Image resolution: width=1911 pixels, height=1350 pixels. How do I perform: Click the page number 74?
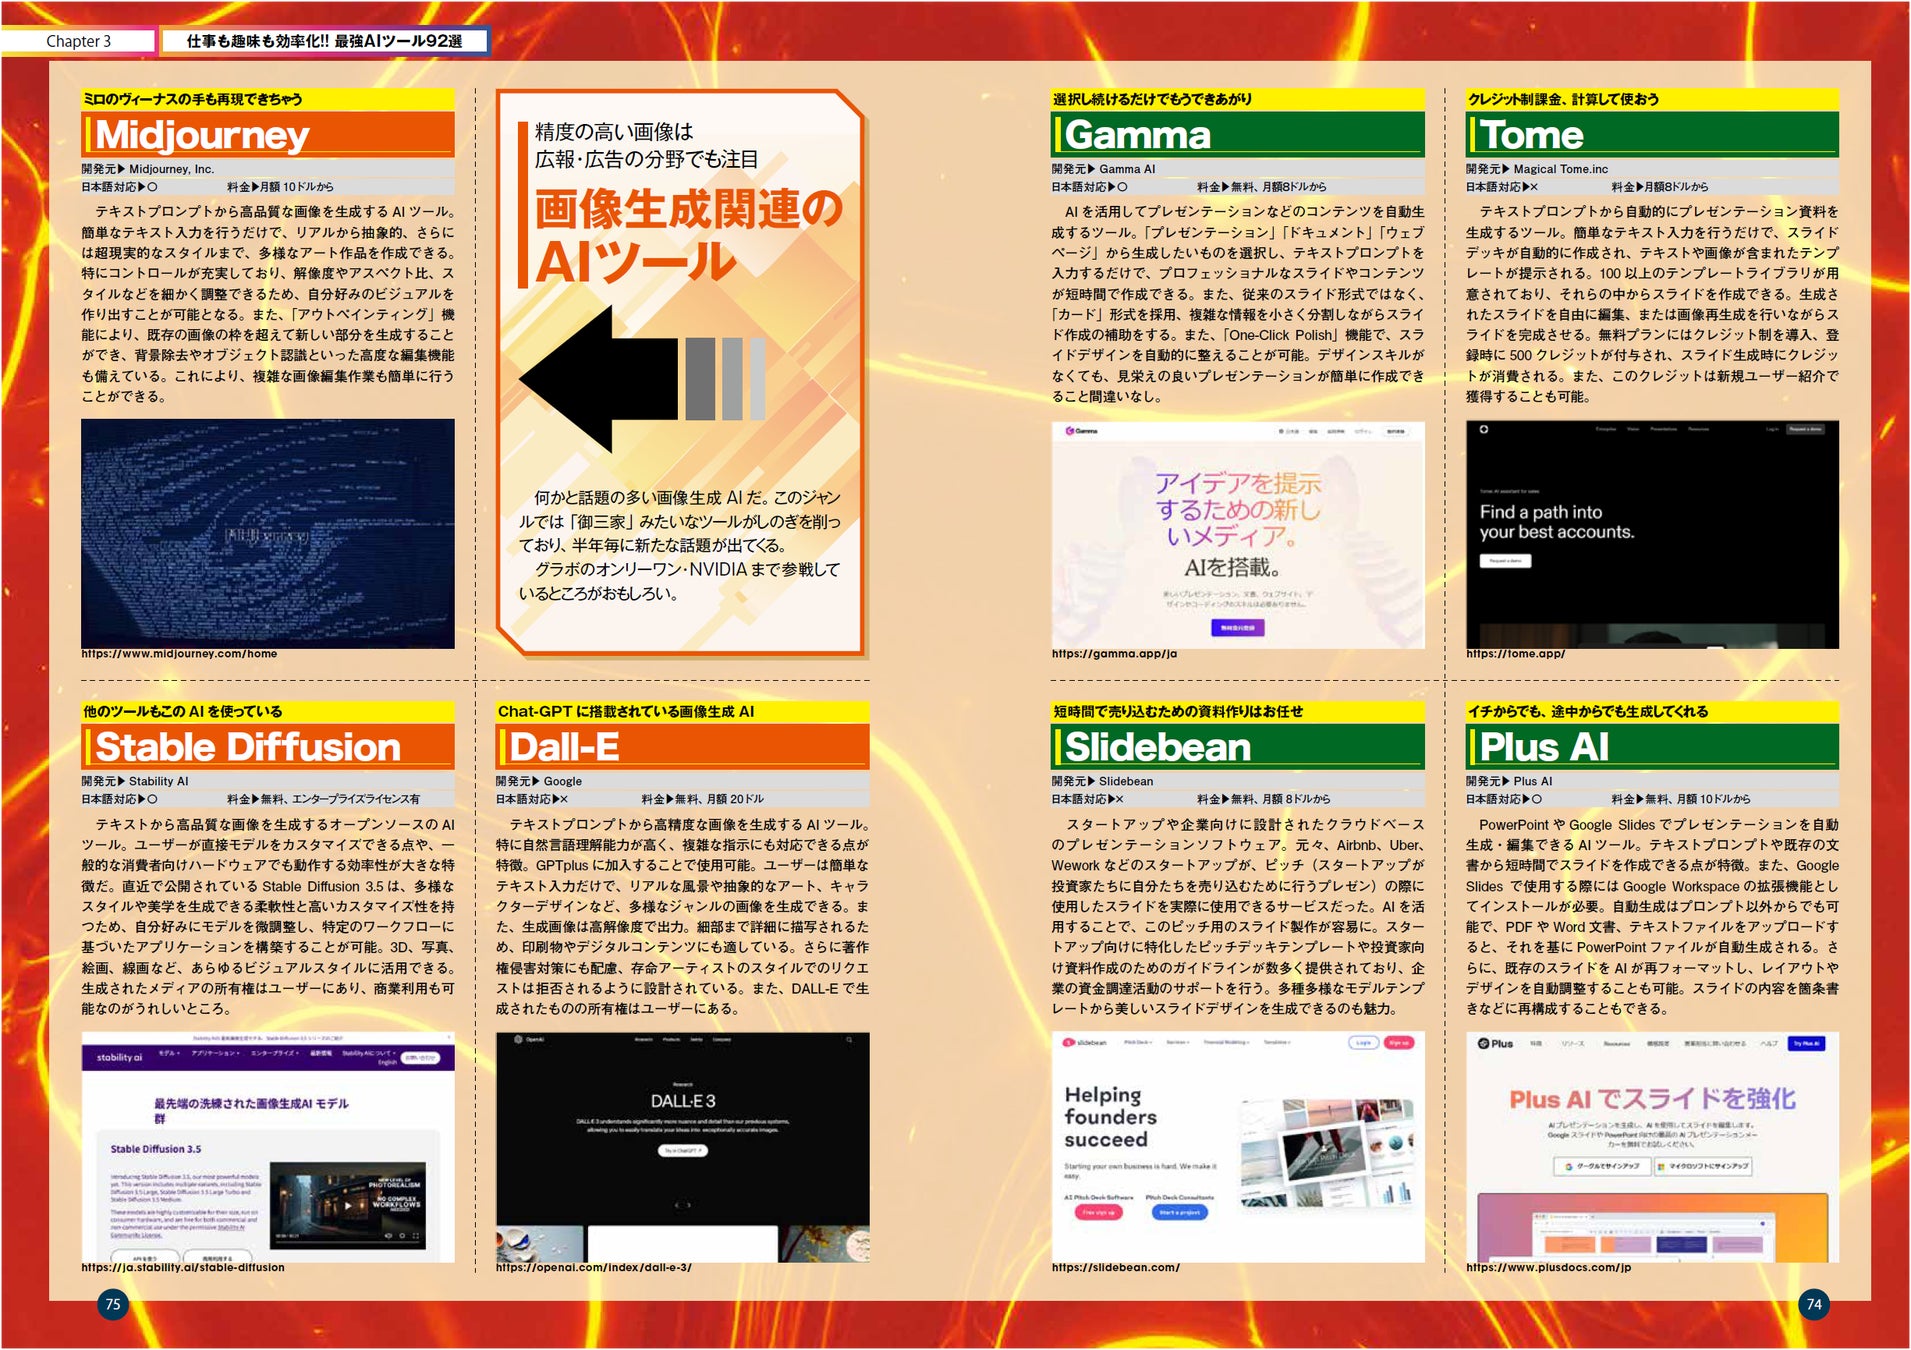(x=1814, y=1305)
